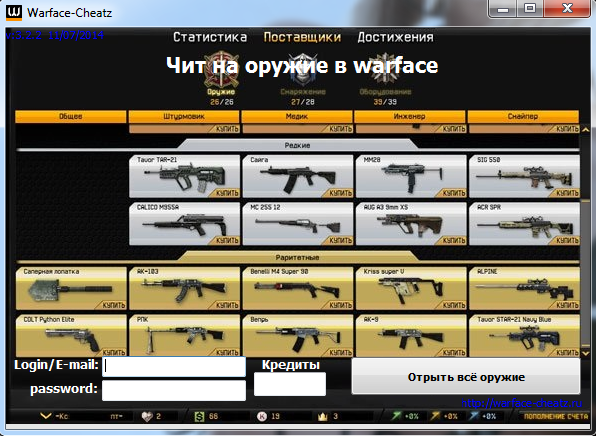The image size is (596, 436).
Task: Click the Раритетные section header
Action: (297, 257)
